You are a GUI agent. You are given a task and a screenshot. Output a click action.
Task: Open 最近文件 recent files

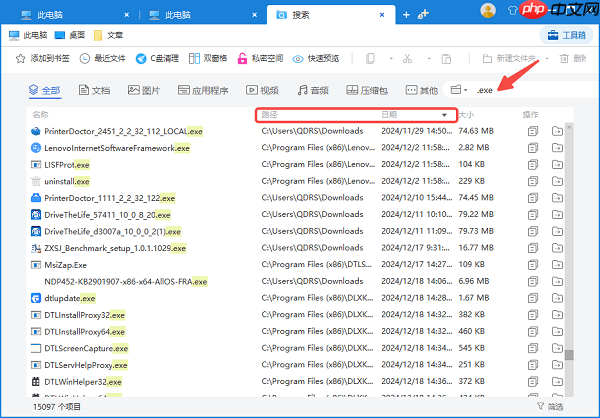coord(103,59)
